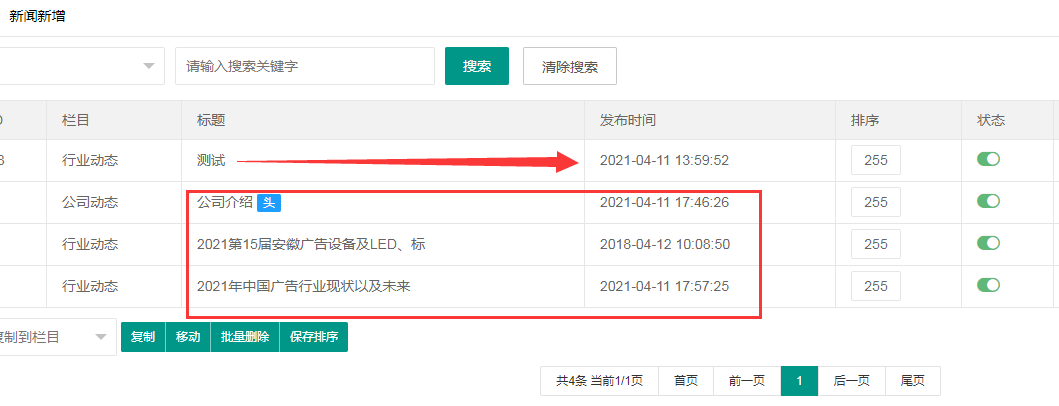Select the 2021第15届安徽广告设备及LED、标 title

[311, 244]
